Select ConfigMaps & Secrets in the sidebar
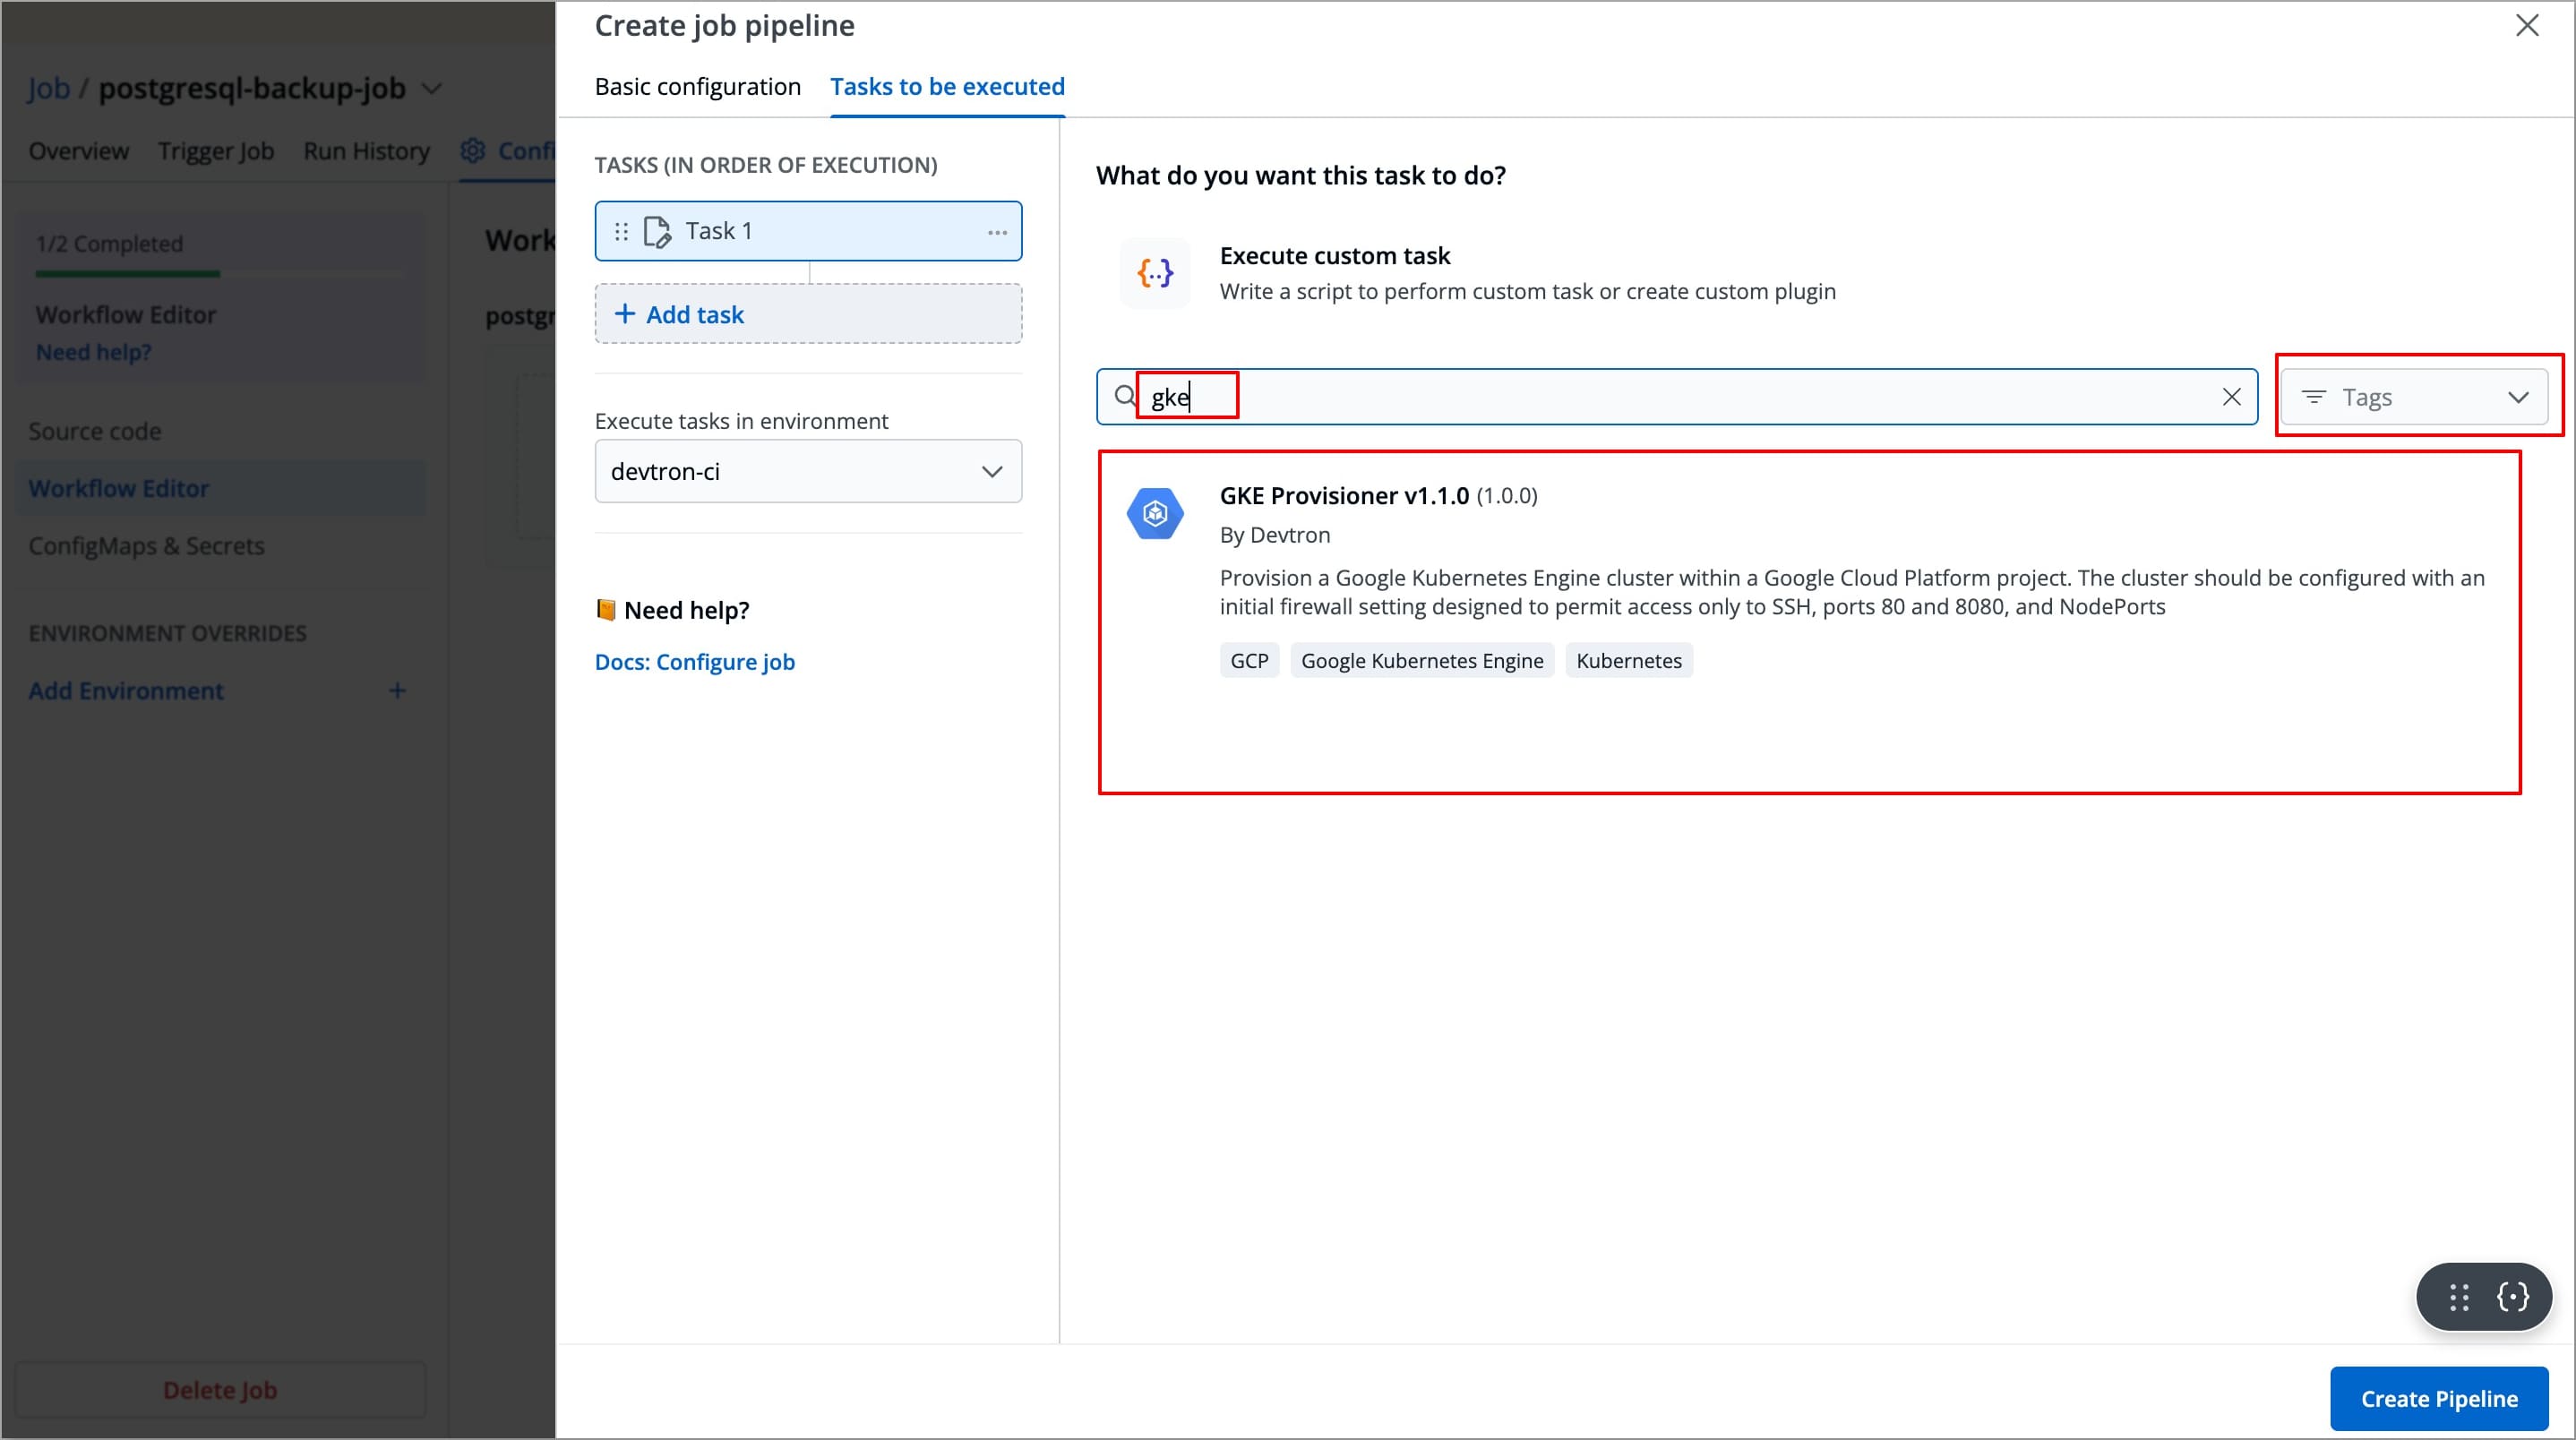The height and width of the screenshot is (1440, 2576). coord(146,546)
